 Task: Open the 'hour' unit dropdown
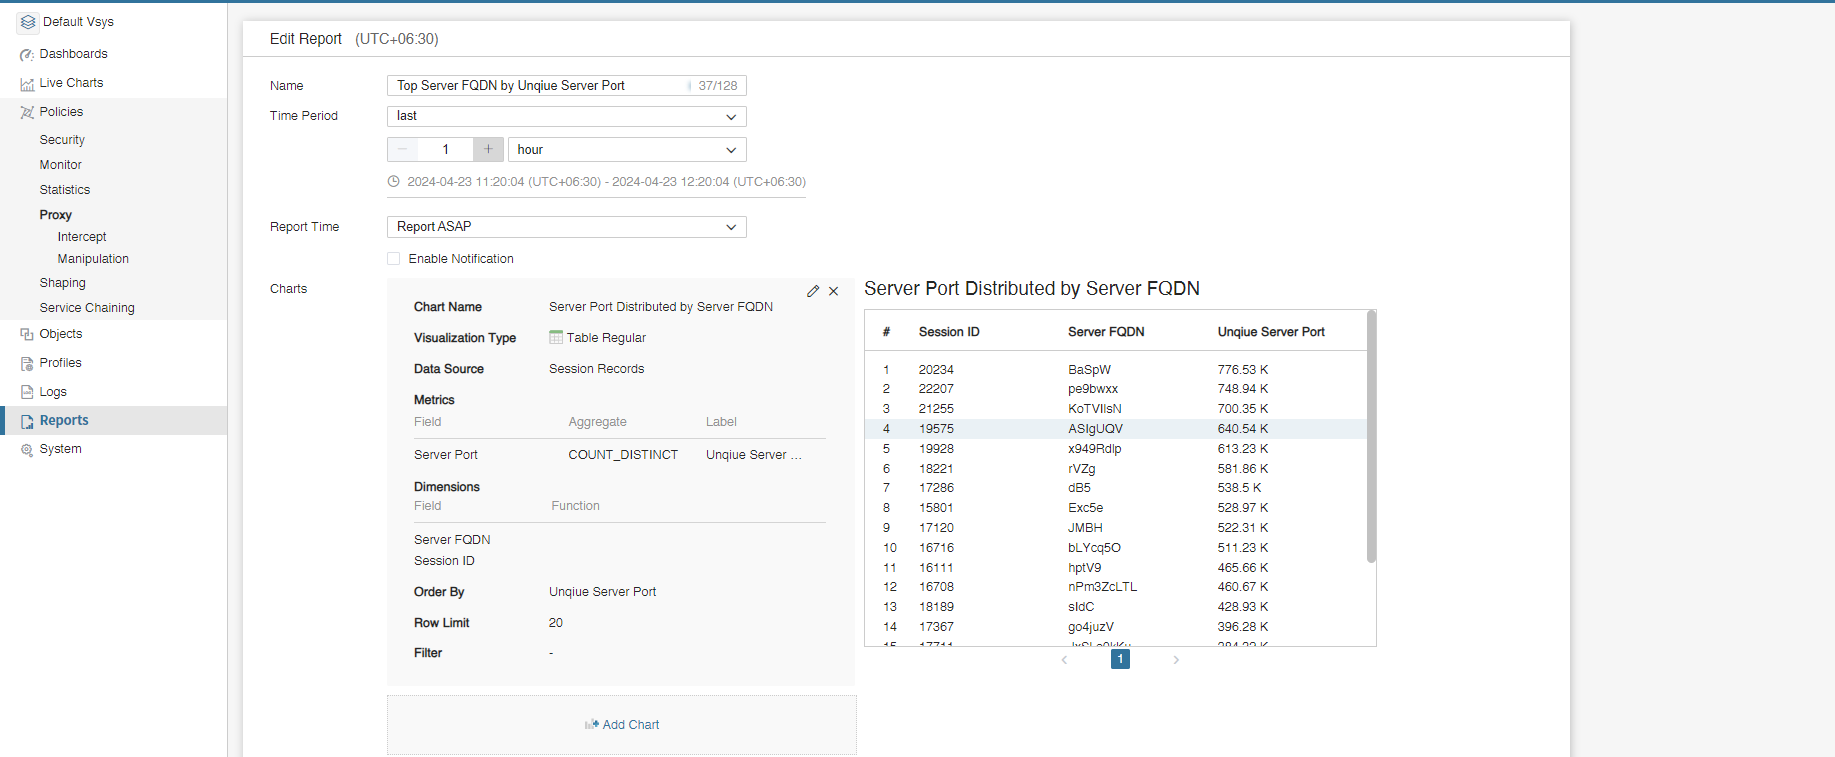626,150
